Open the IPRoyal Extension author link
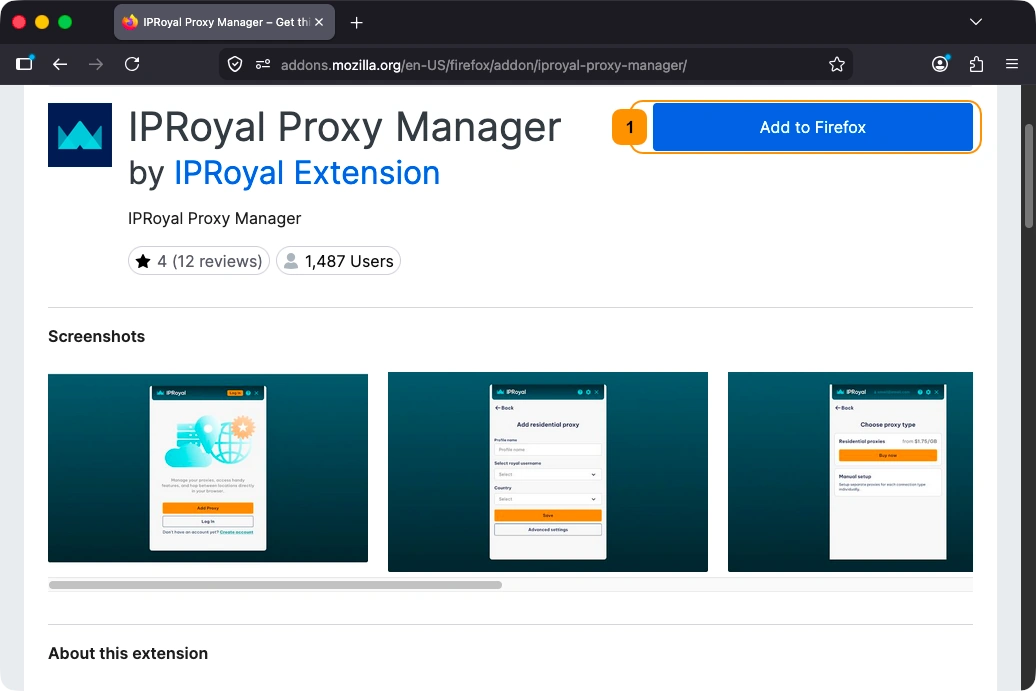 click(x=307, y=173)
